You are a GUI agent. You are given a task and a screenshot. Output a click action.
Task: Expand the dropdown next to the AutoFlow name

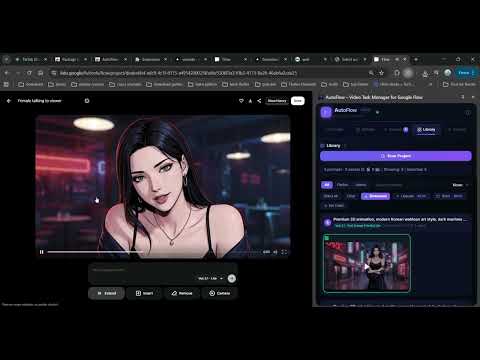coord(377,112)
